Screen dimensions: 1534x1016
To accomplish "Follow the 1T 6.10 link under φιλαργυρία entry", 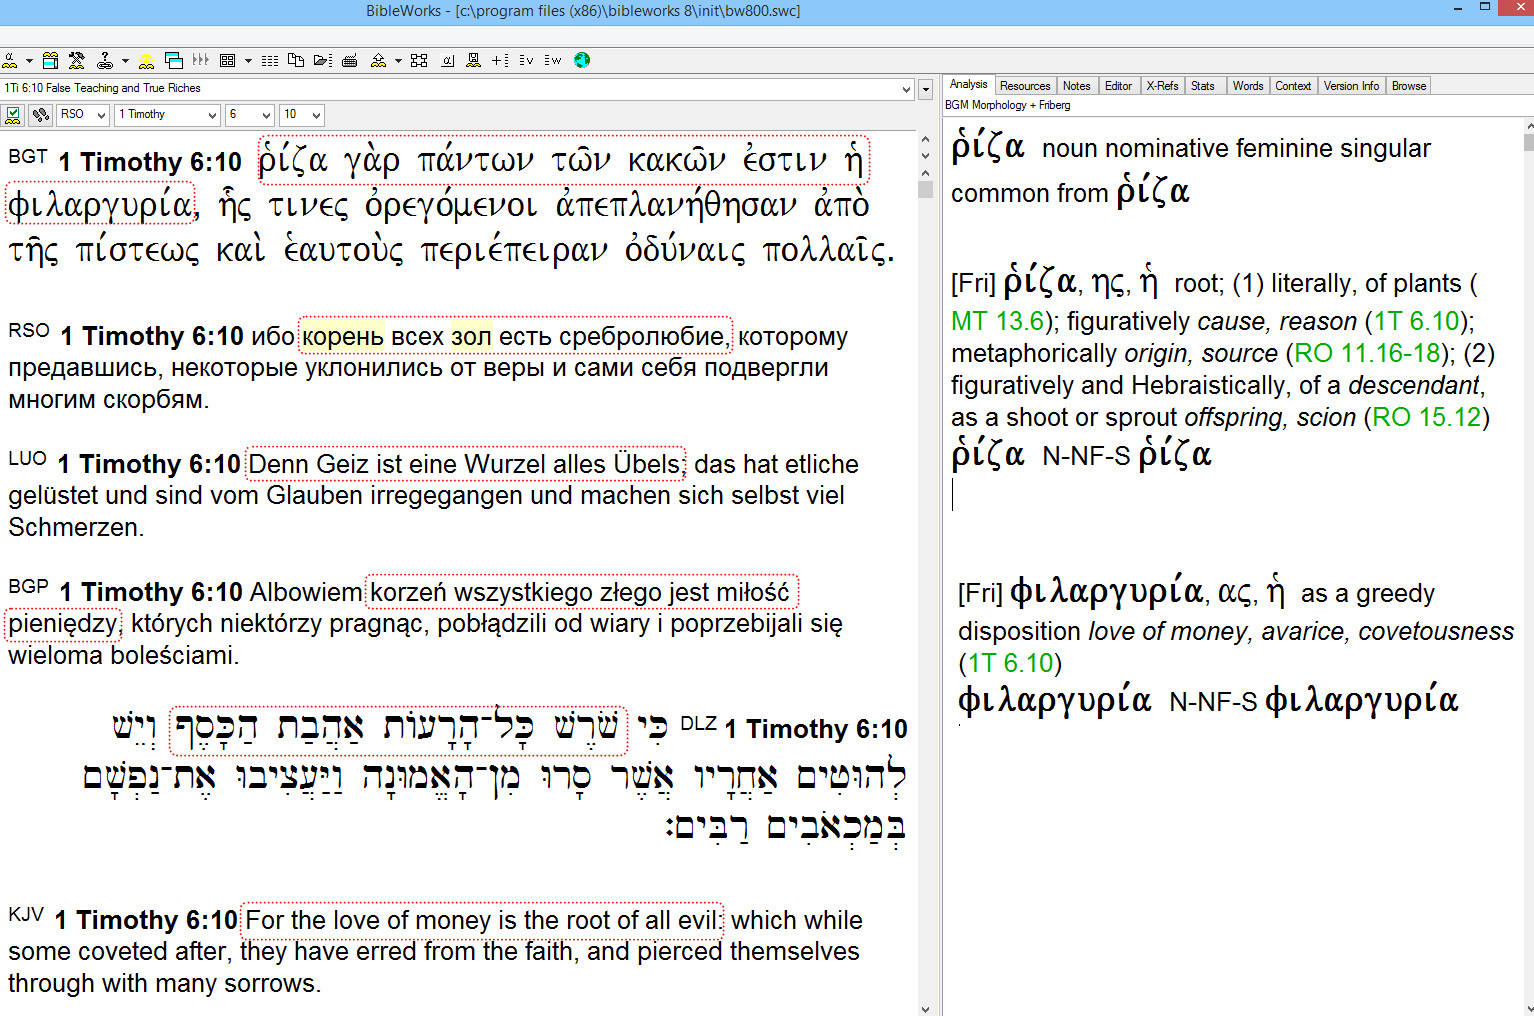I will click(x=1010, y=663).
